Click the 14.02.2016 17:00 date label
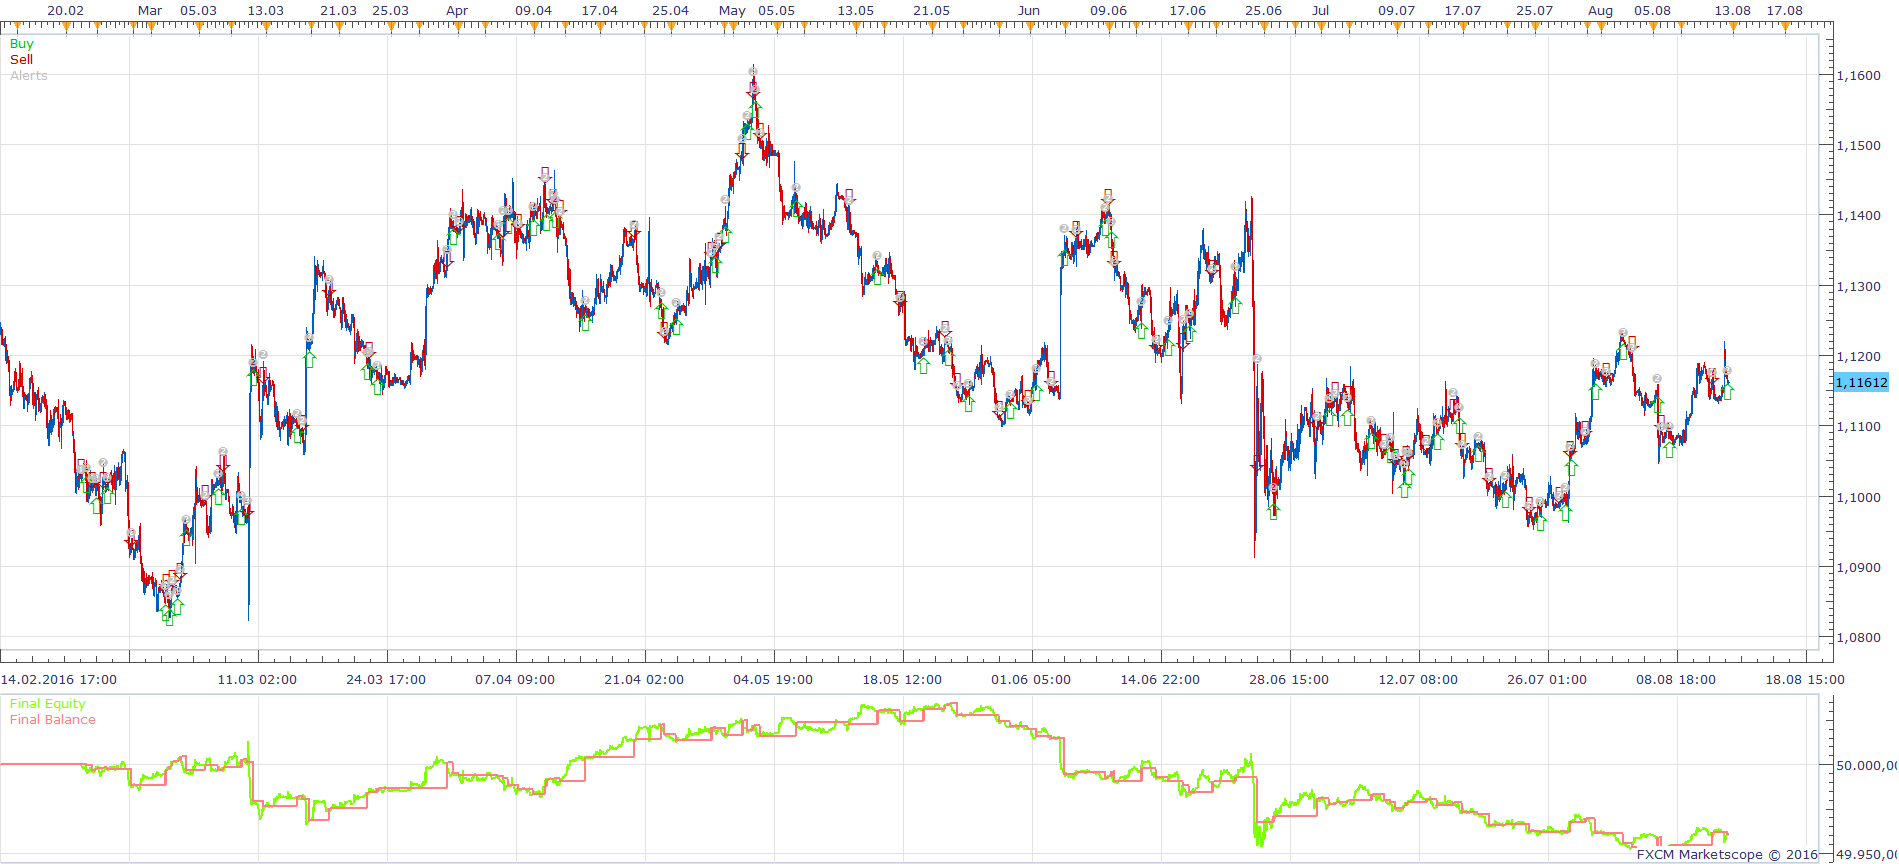The height and width of the screenshot is (864, 1899). [x=59, y=680]
